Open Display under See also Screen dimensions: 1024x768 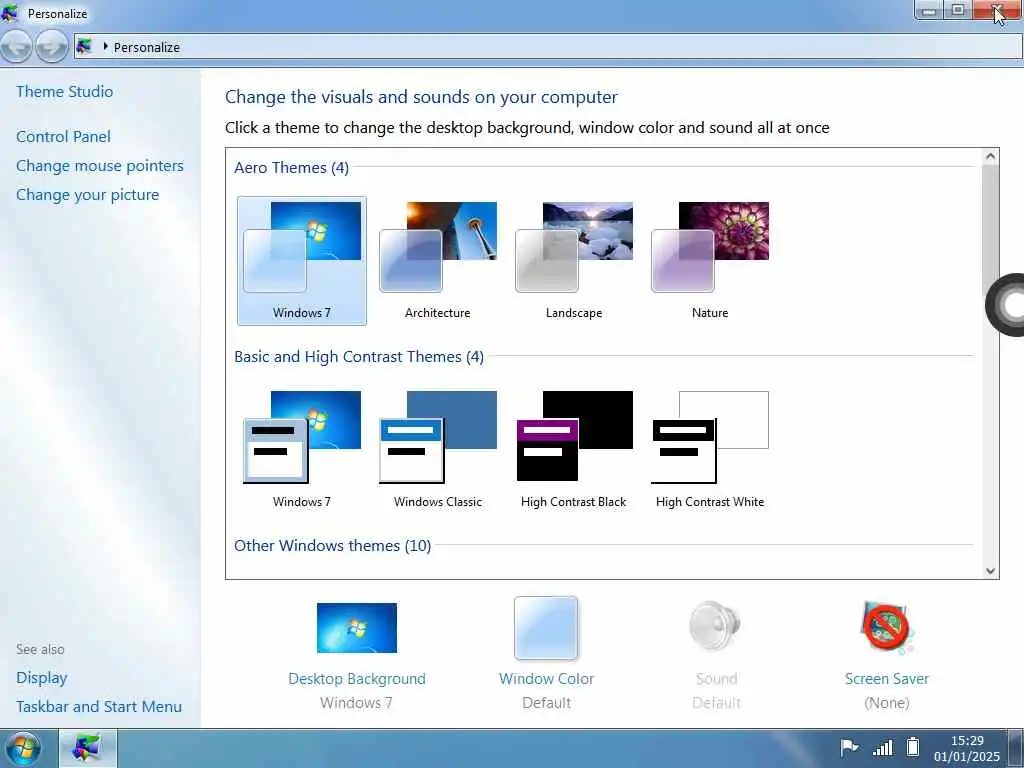(x=42, y=678)
